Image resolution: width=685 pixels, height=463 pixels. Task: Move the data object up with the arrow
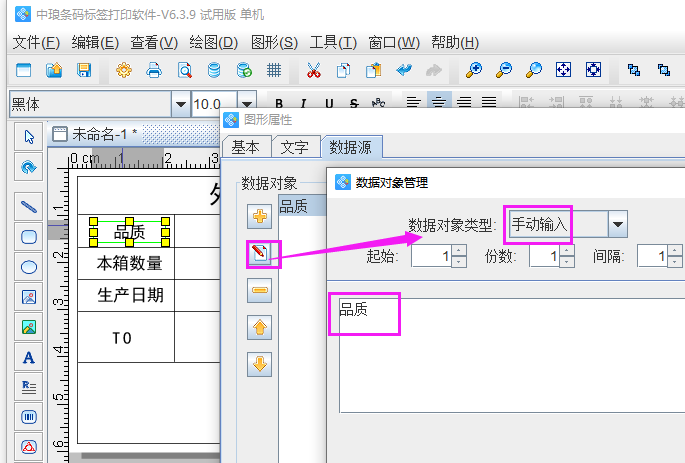point(260,327)
